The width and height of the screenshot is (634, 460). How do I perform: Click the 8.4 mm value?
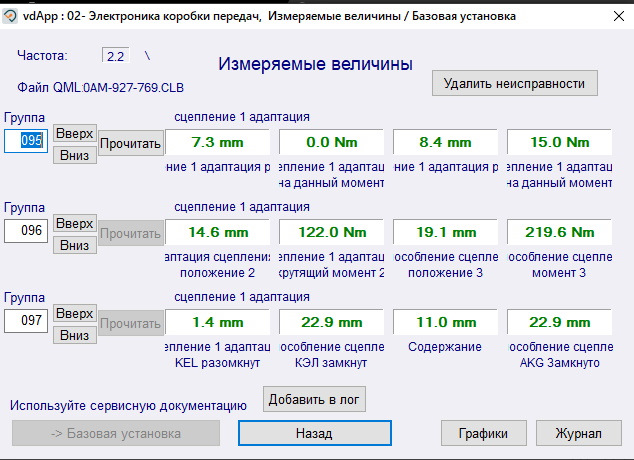tap(445, 142)
